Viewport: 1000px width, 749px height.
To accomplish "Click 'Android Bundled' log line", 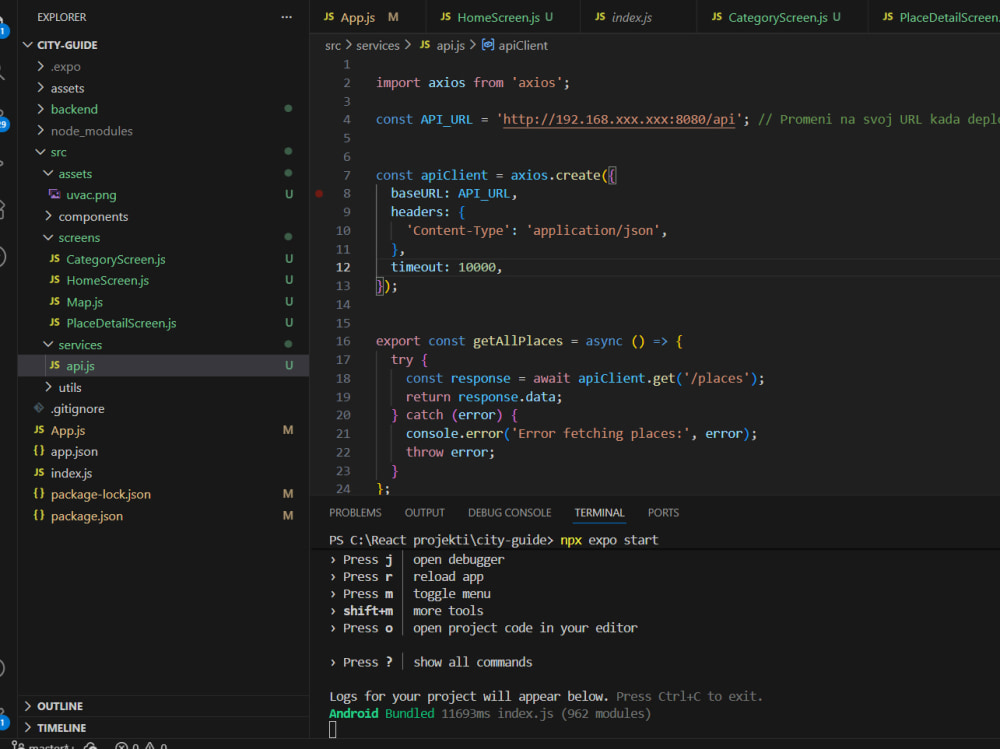I will (490, 713).
